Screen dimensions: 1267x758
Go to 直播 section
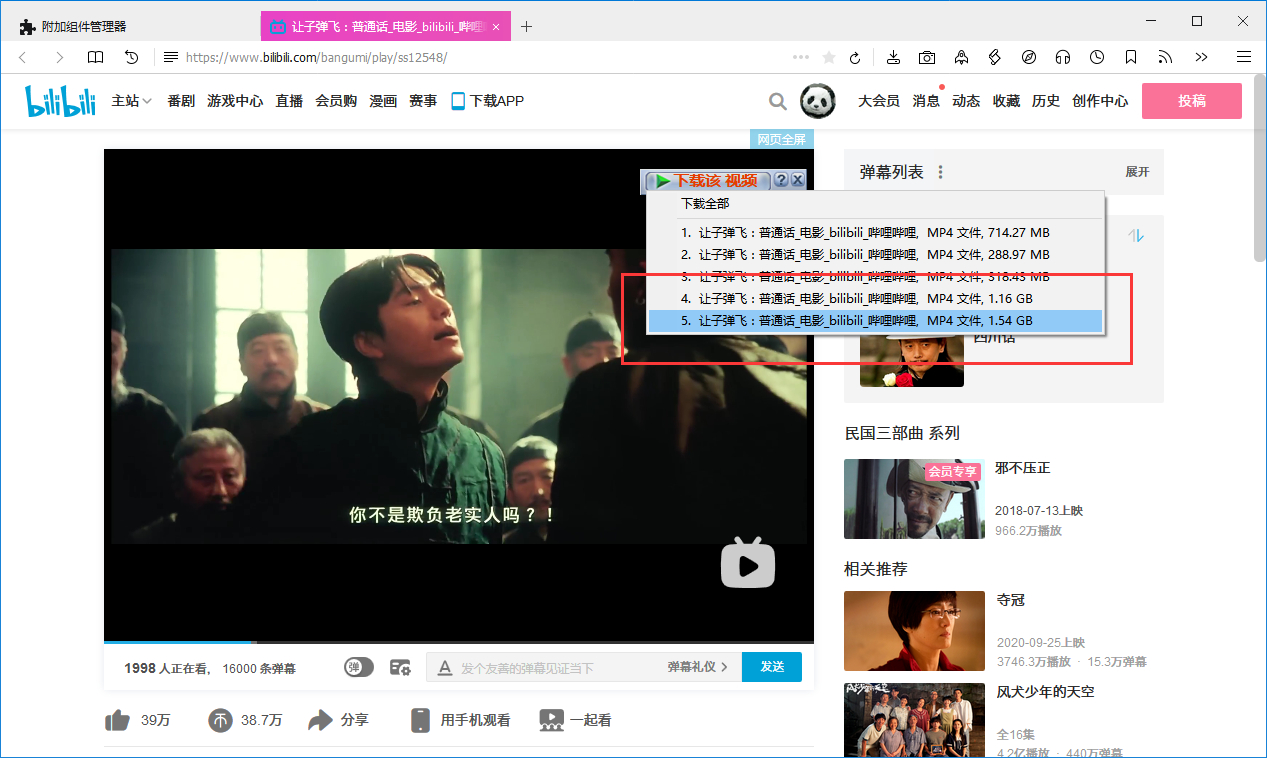[289, 101]
